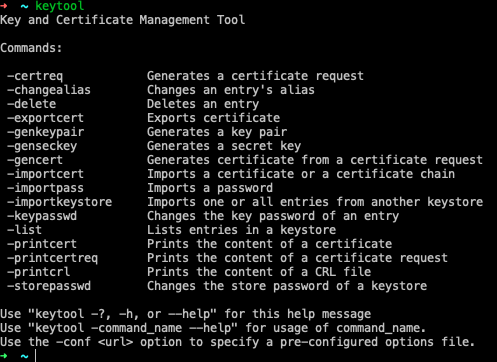This screenshot has width=497, height=362.
Task: Select the '-gencert' command name
Action: coord(35,160)
